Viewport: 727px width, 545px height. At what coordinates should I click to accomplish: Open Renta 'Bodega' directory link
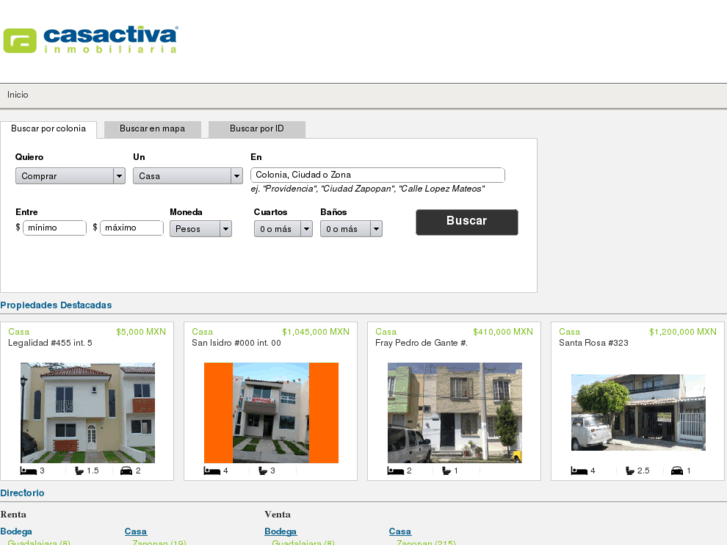16,532
